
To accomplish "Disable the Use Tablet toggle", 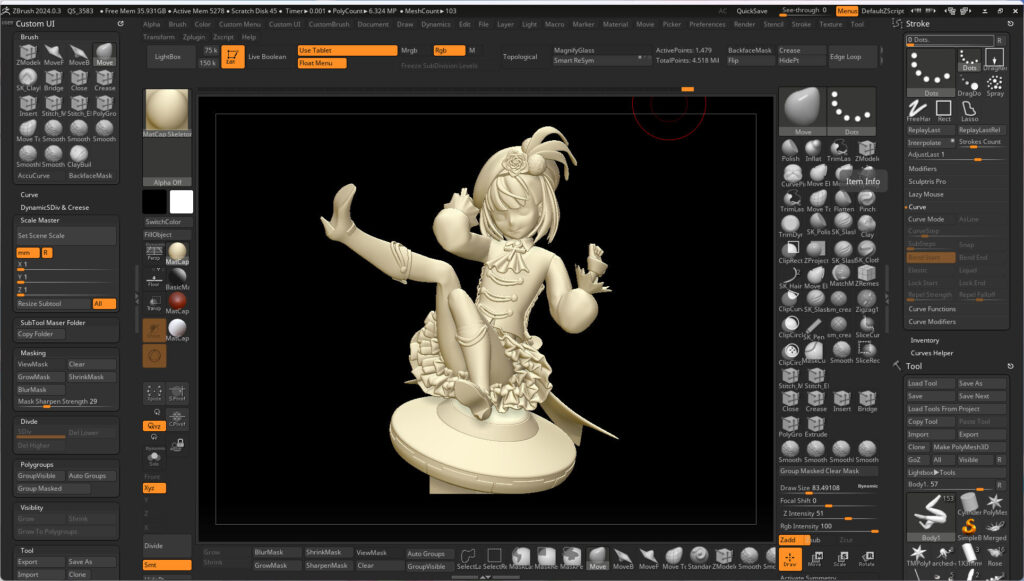I will (346, 50).
